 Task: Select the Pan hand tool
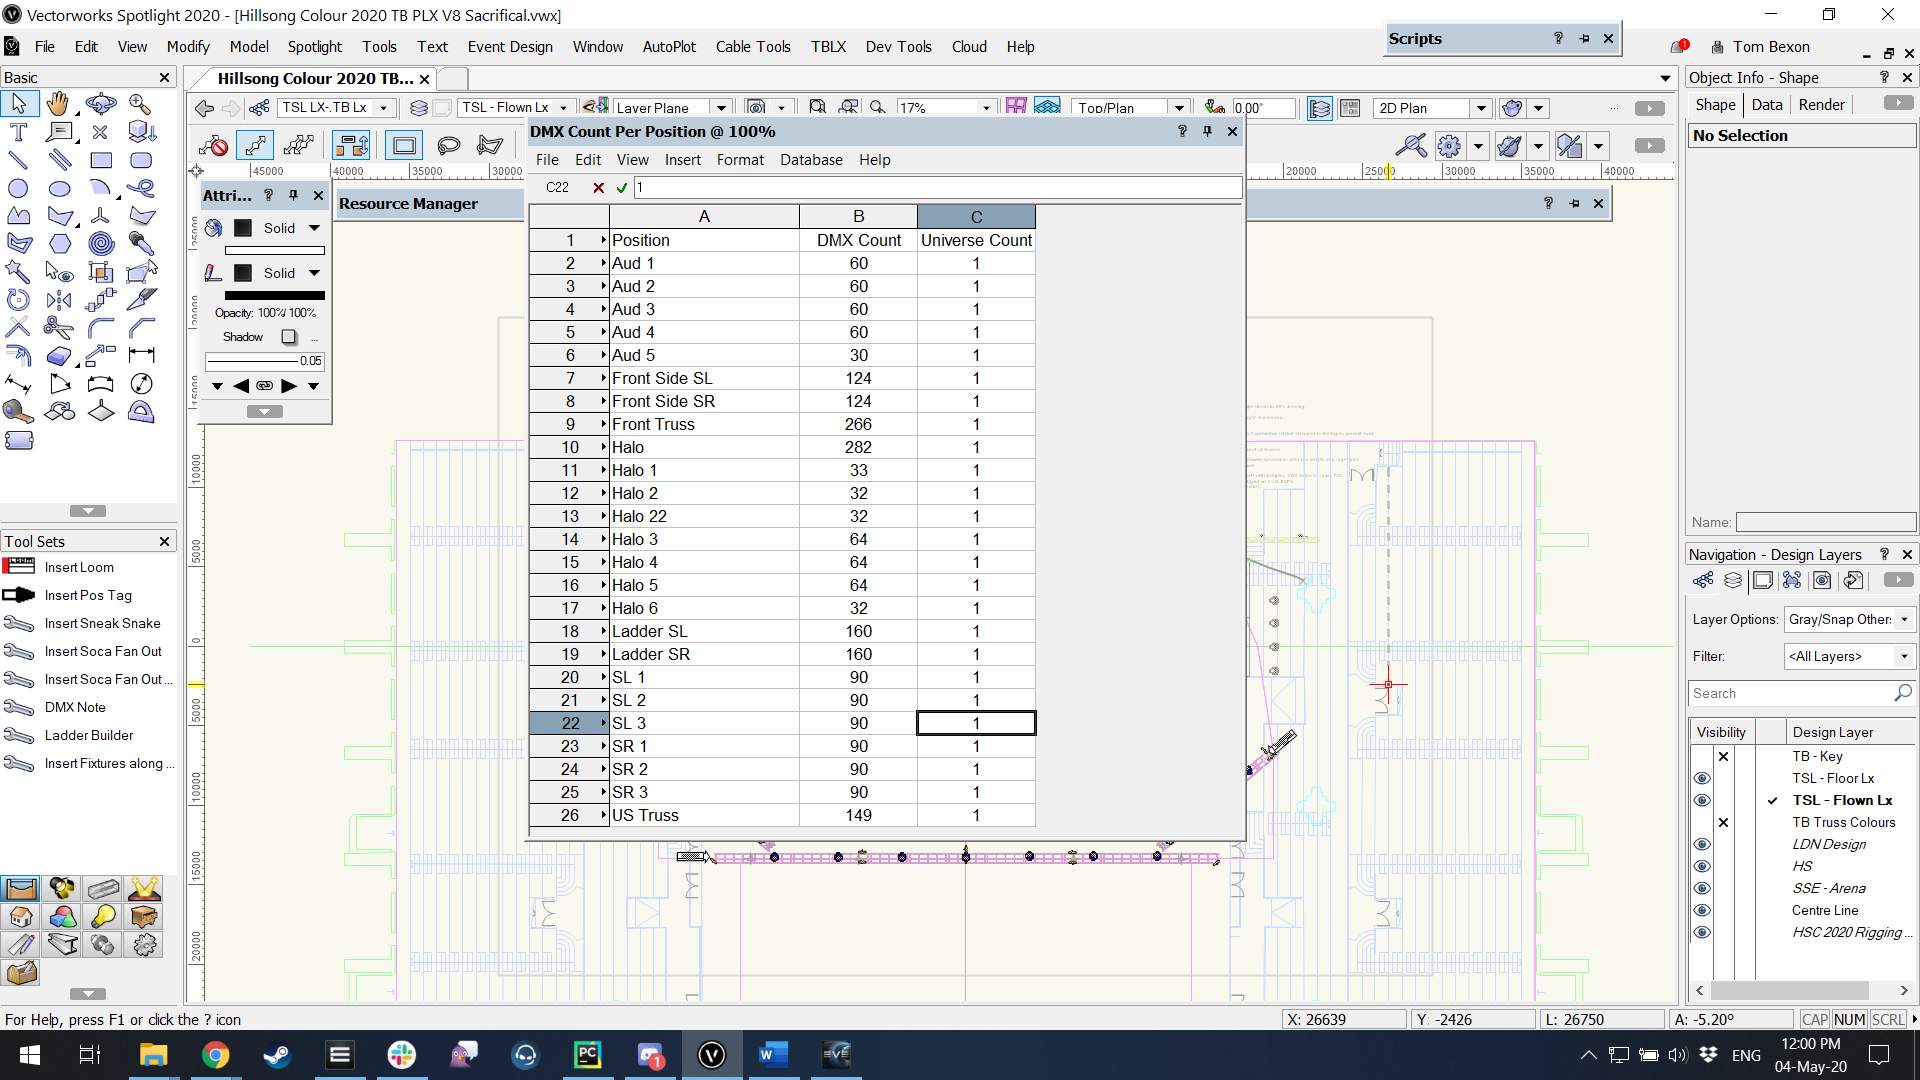point(58,103)
